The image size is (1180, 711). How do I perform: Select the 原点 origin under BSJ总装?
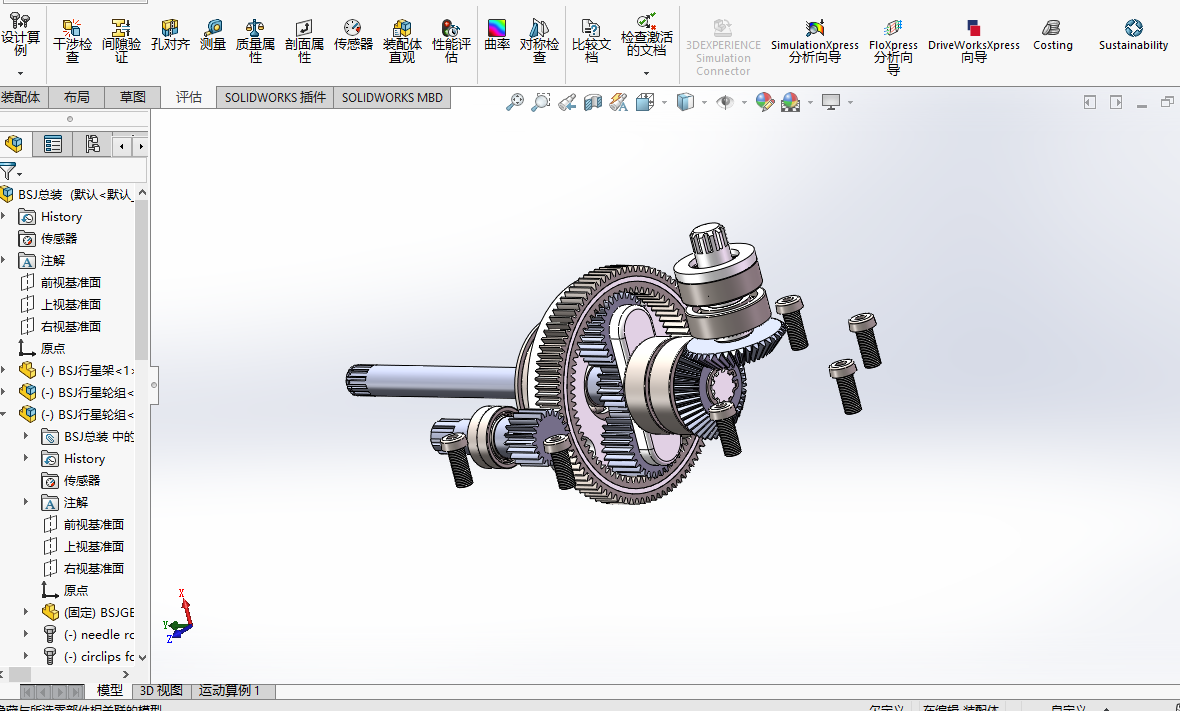pos(52,349)
